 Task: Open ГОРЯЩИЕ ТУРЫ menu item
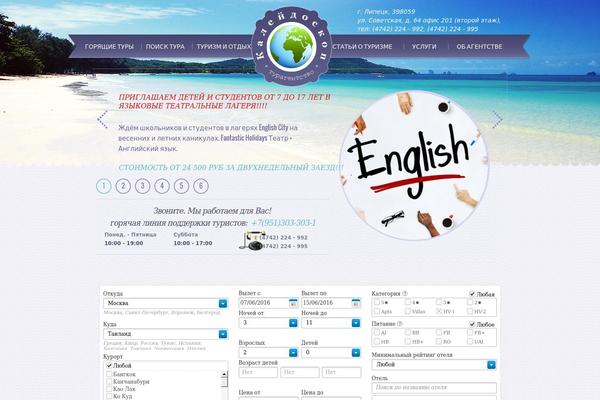(109, 47)
